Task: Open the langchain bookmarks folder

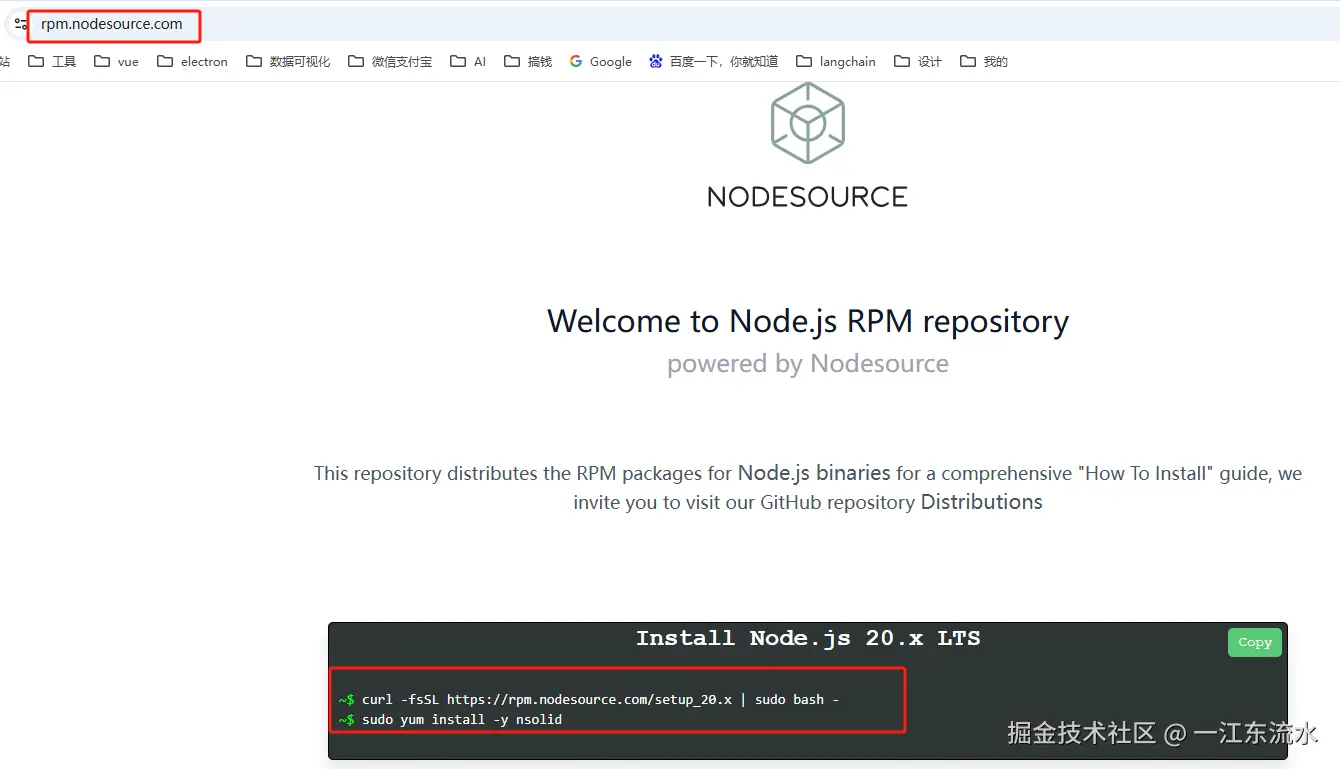Action: (x=836, y=61)
